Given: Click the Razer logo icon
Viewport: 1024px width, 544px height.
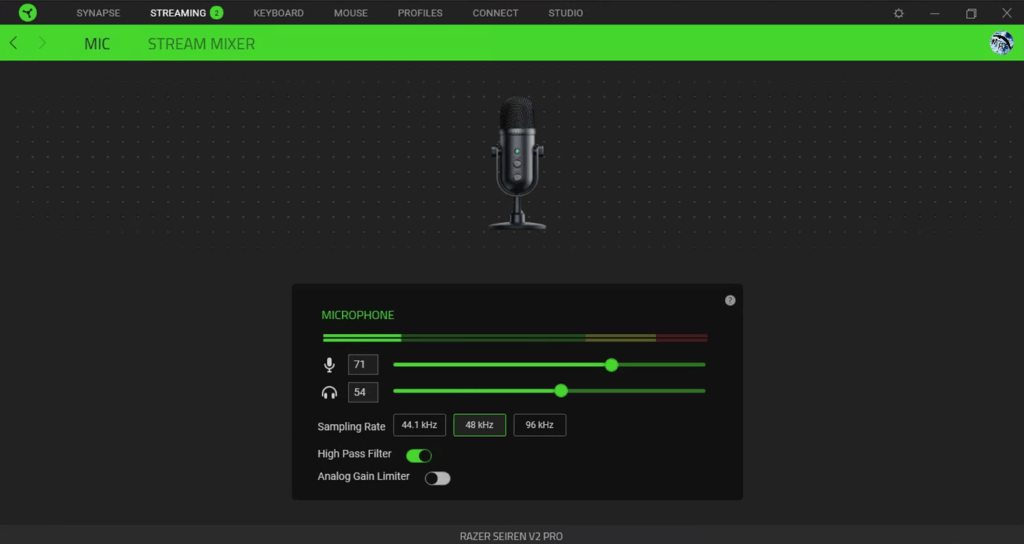Looking at the screenshot, I should click(x=27, y=13).
